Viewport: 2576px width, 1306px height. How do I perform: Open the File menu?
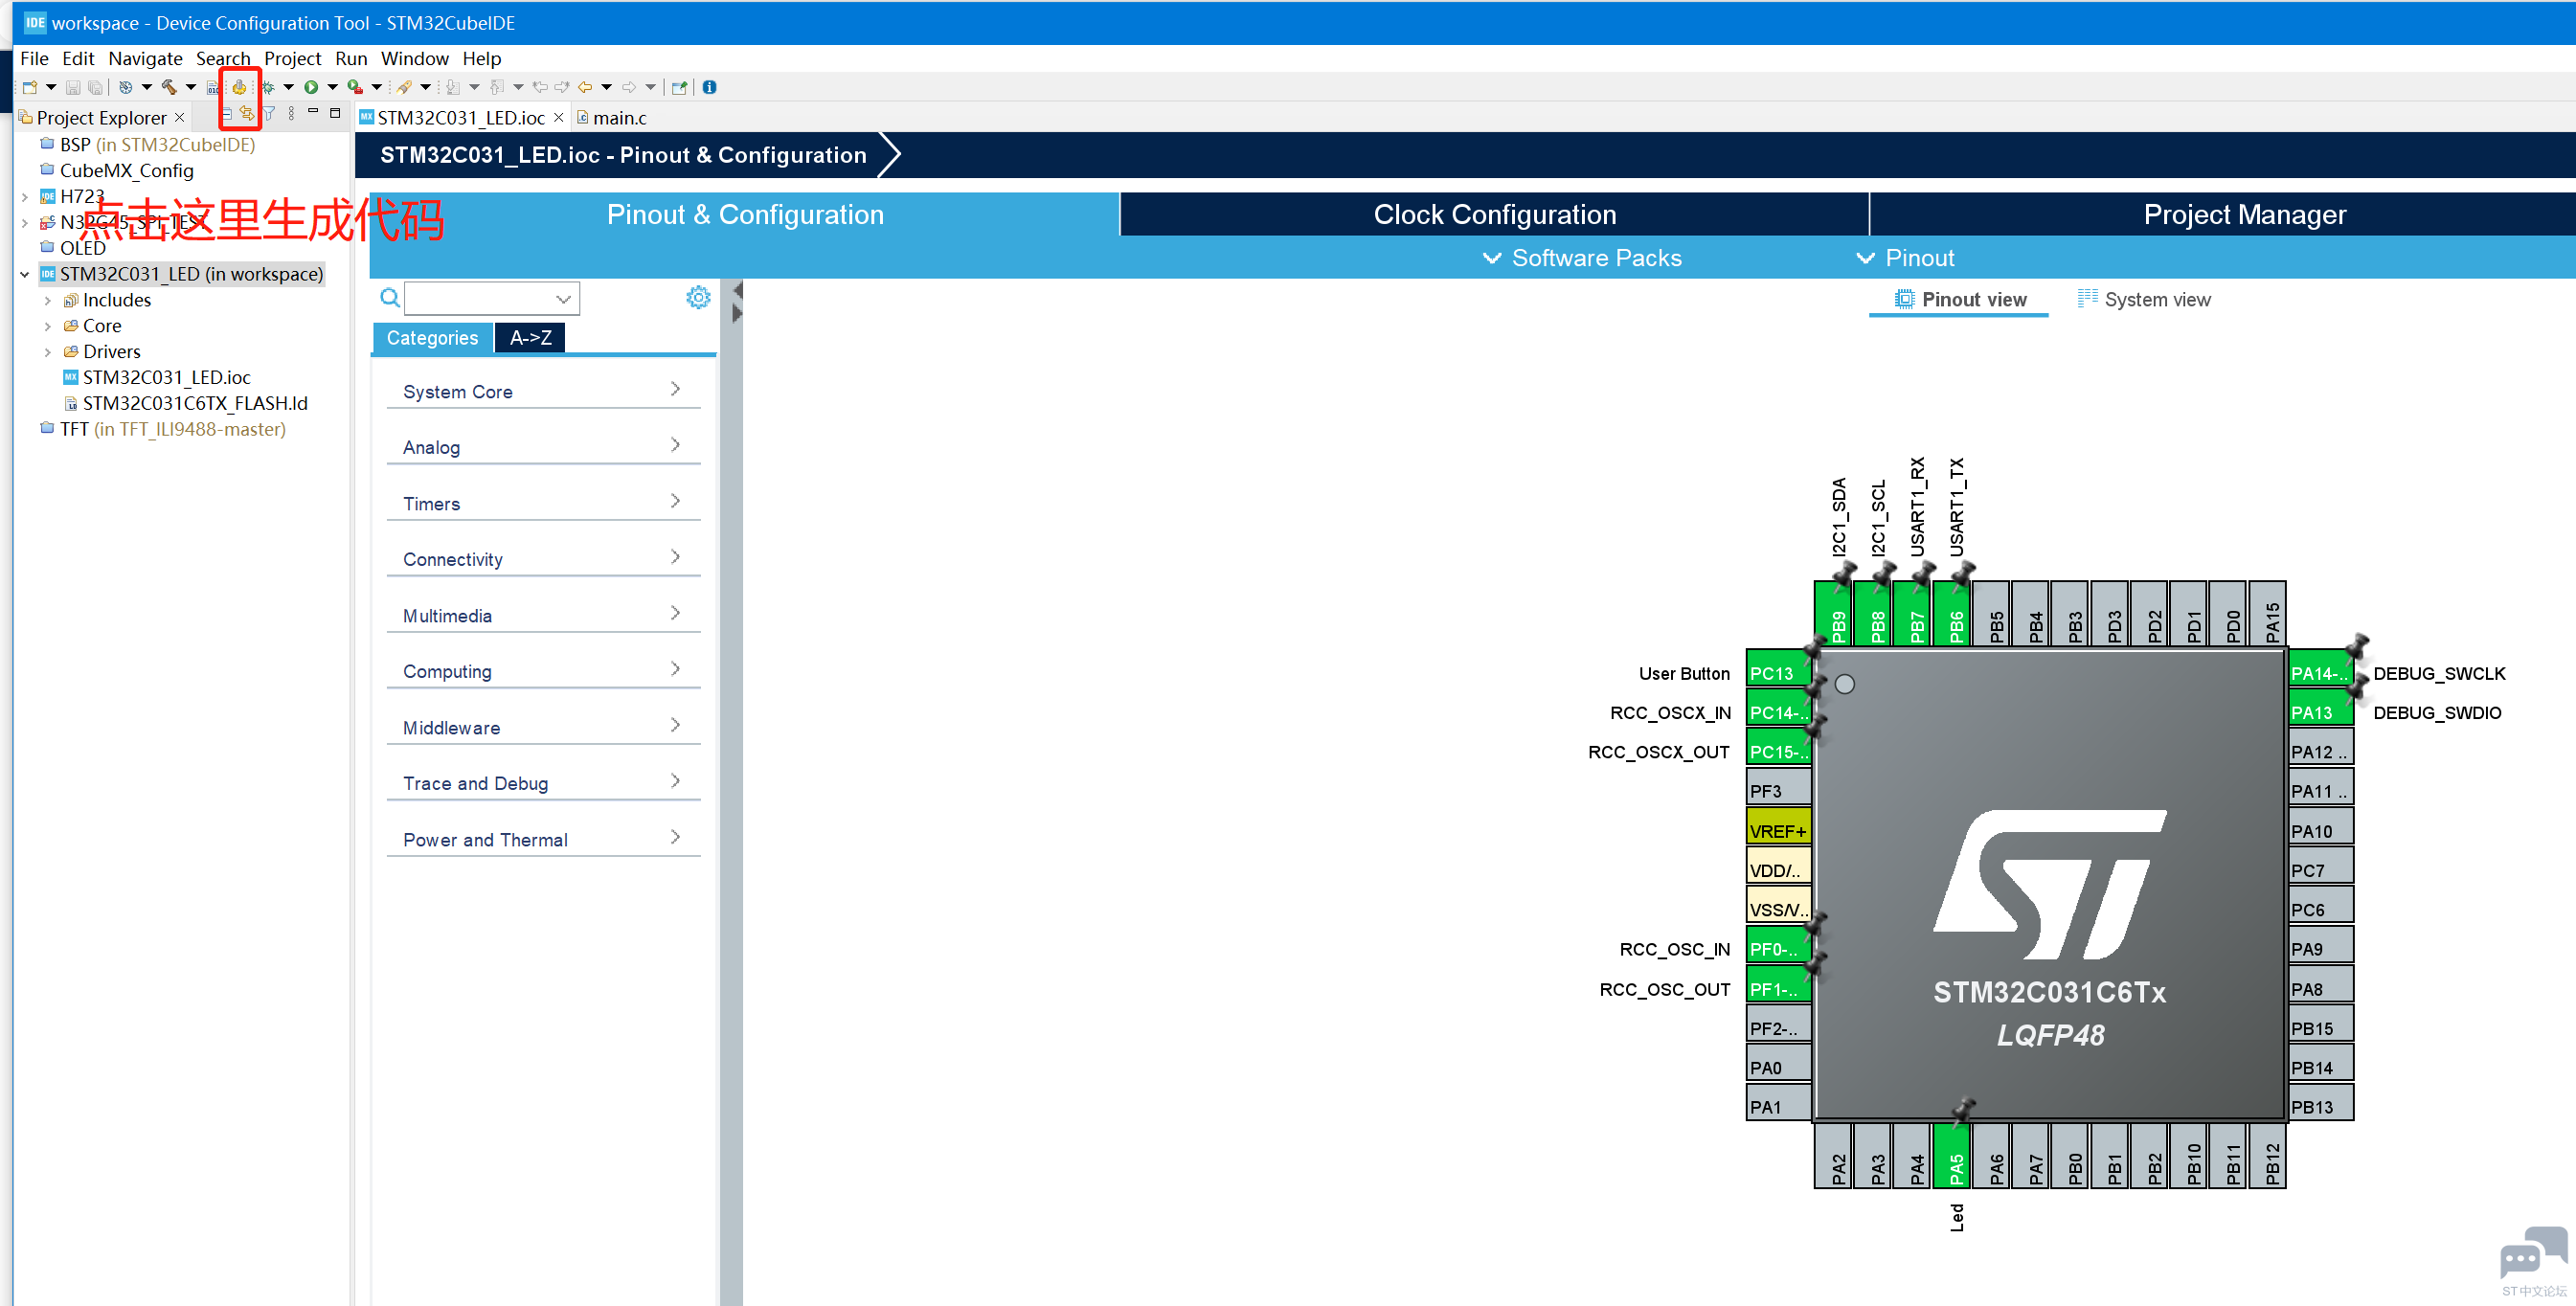coord(34,58)
